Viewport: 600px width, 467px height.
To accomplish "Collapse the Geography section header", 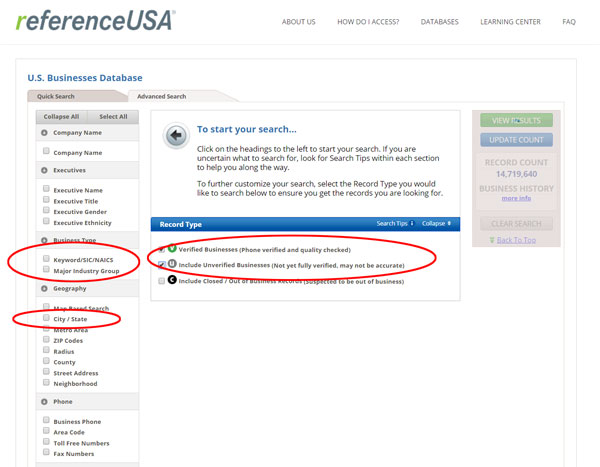I will click(87, 288).
